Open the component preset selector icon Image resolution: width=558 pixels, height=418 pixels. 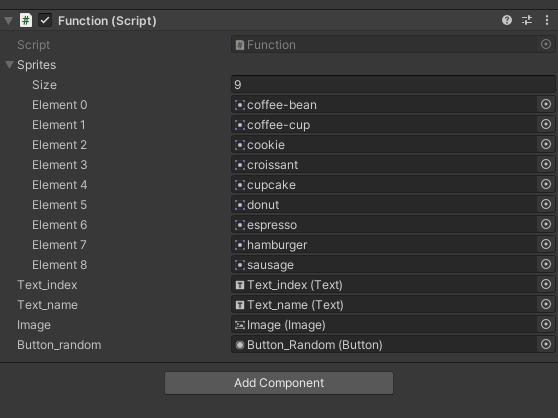[527, 20]
